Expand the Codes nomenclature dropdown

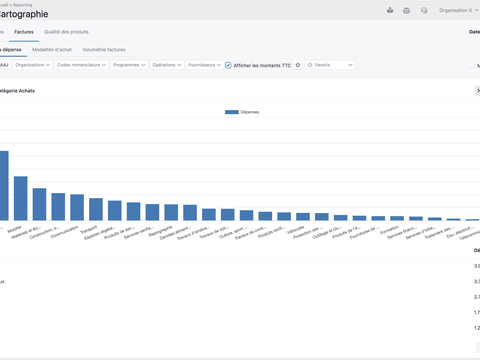point(81,65)
